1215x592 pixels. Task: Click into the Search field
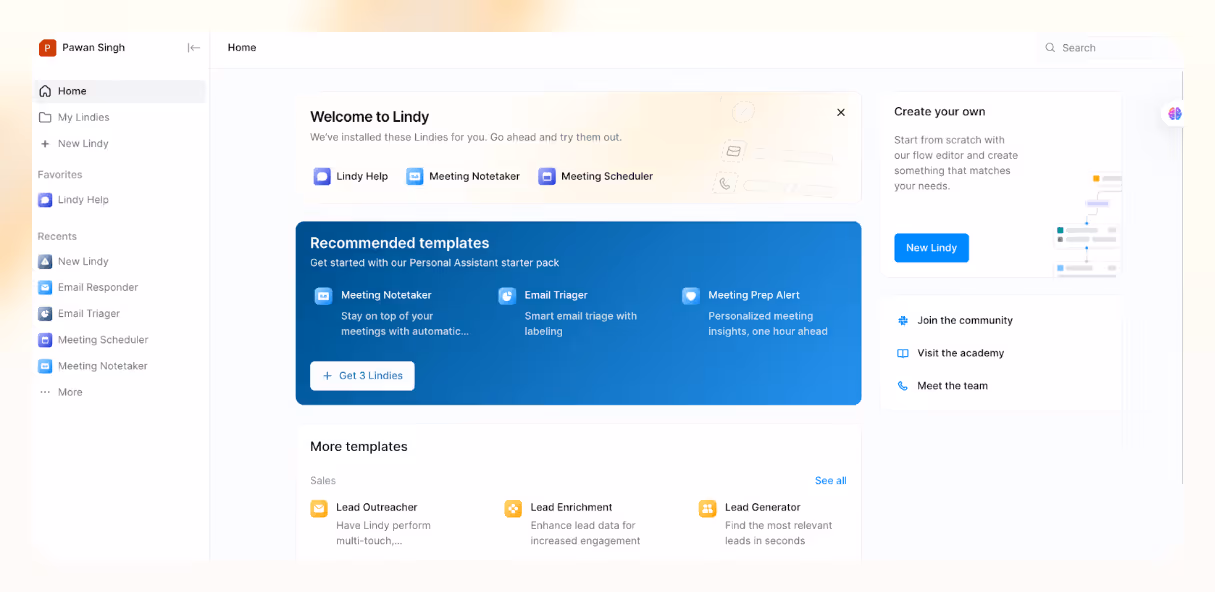tap(1108, 48)
